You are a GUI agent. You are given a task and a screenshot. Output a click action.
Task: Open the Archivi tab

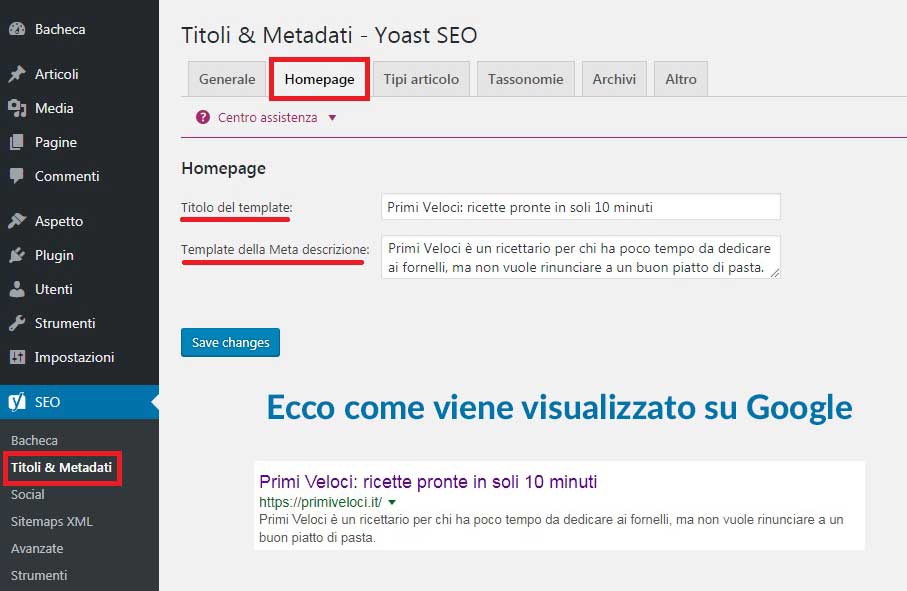[x=614, y=79]
